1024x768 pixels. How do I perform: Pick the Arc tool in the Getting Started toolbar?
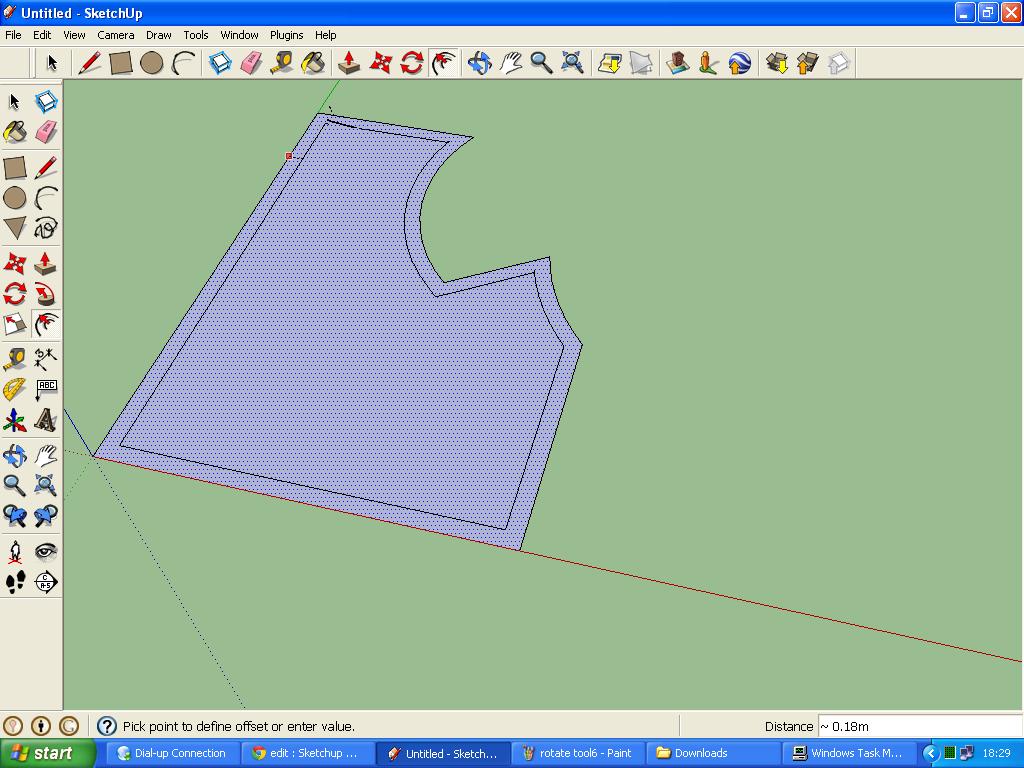tap(184, 63)
